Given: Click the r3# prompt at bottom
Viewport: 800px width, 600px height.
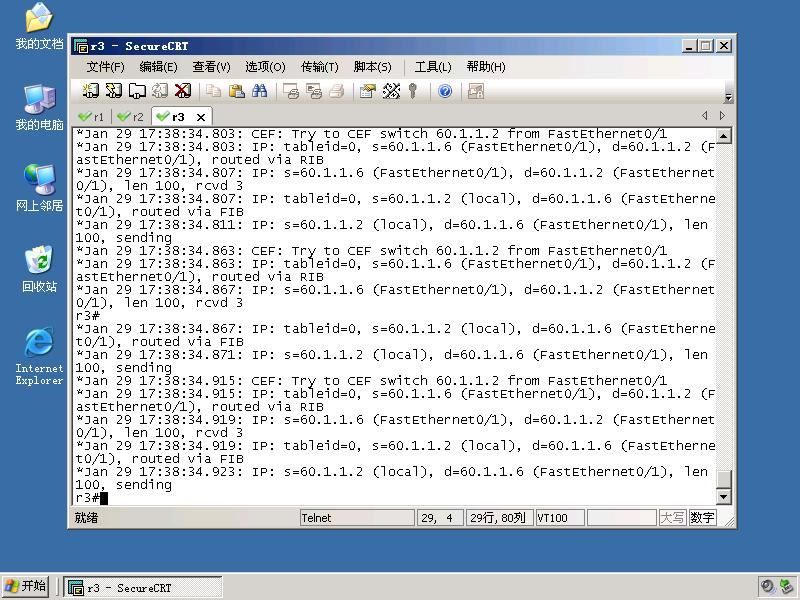Looking at the screenshot, I should coord(88,498).
